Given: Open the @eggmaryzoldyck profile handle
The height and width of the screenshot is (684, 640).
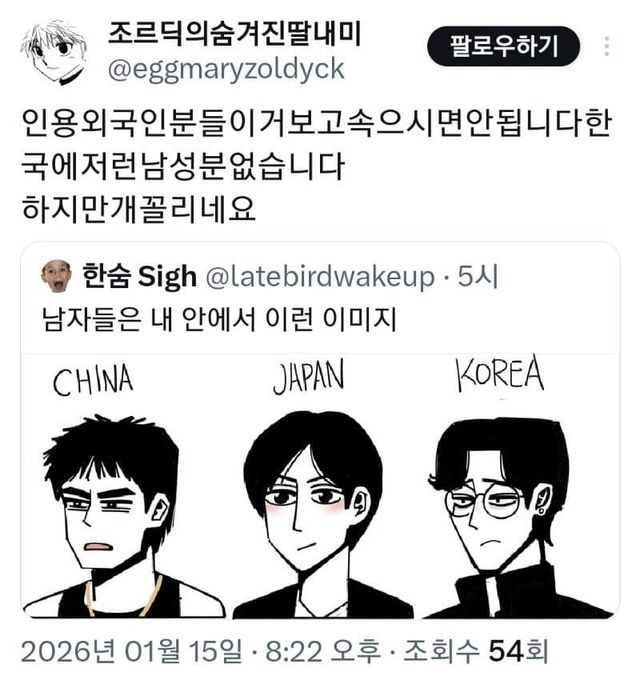Looking at the screenshot, I should coord(226,71).
